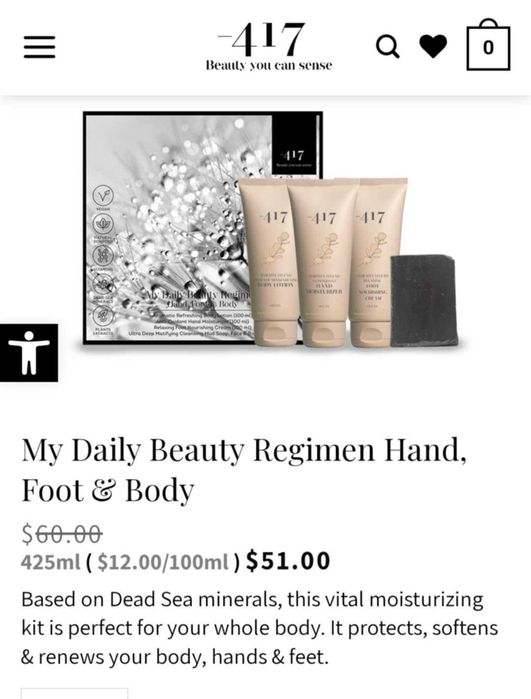Open the shopping bag cart

pyautogui.click(x=488, y=45)
